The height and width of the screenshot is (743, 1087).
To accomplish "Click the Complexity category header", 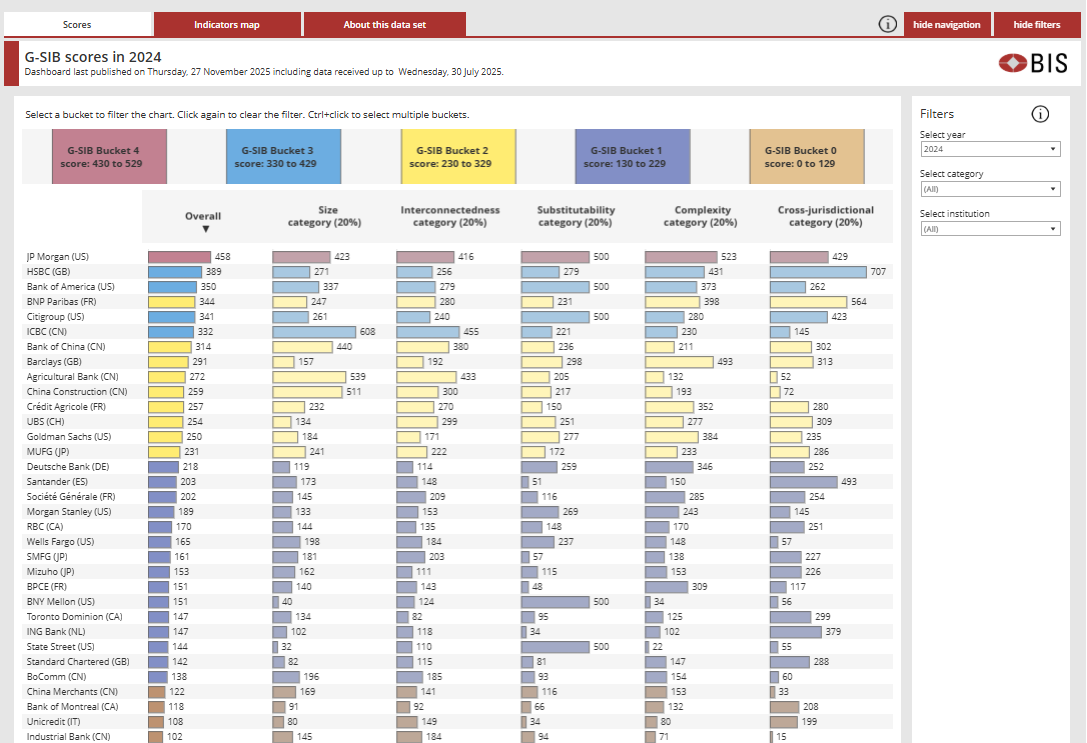I will click(x=701, y=216).
